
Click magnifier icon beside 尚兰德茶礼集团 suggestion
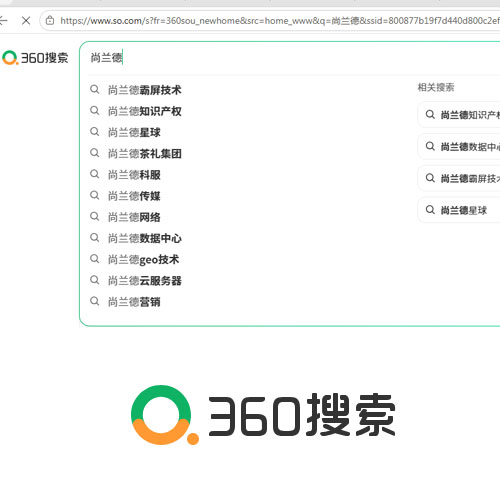95,153
